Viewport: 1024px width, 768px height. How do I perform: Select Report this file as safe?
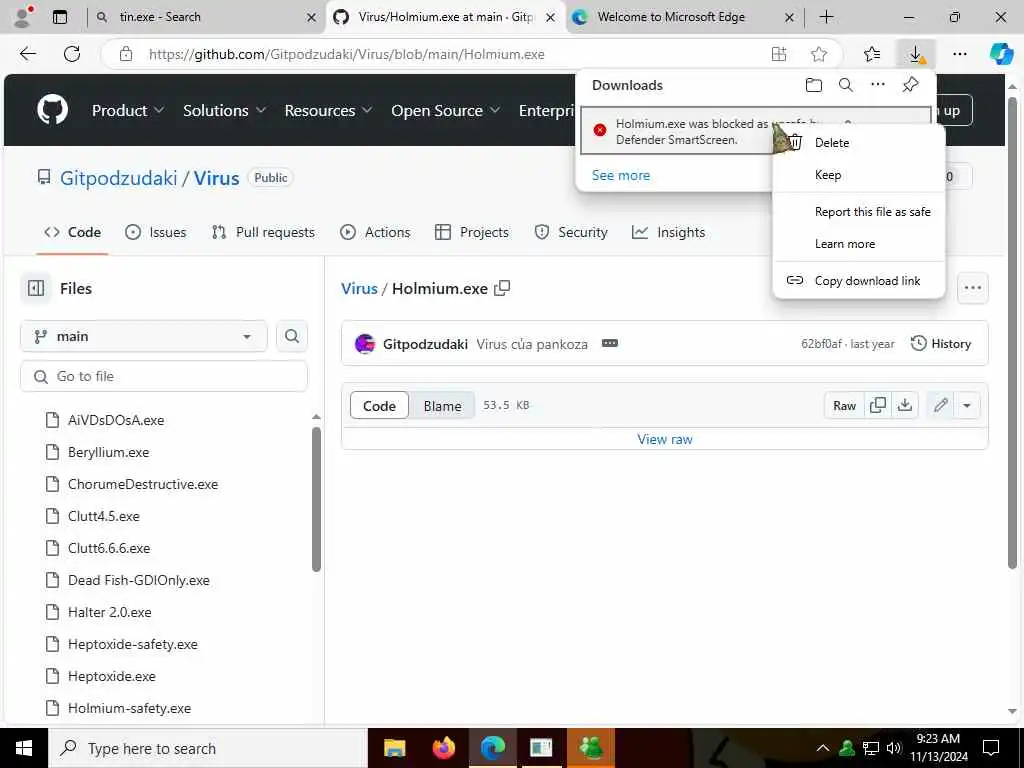tap(858, 212)
